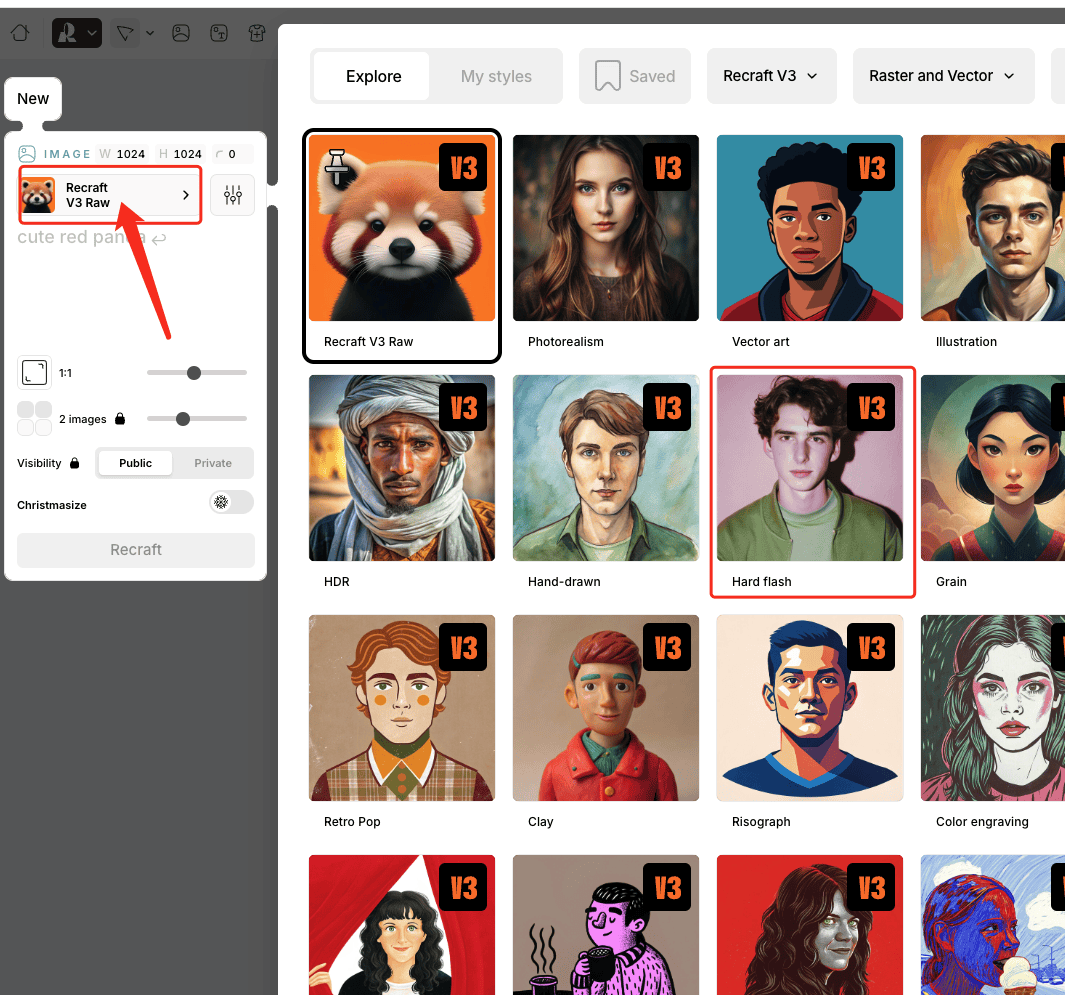Open the Recraft V3 Raw style selector
The width and height of the screenshot is (1065, 995).
pos(110,195)
